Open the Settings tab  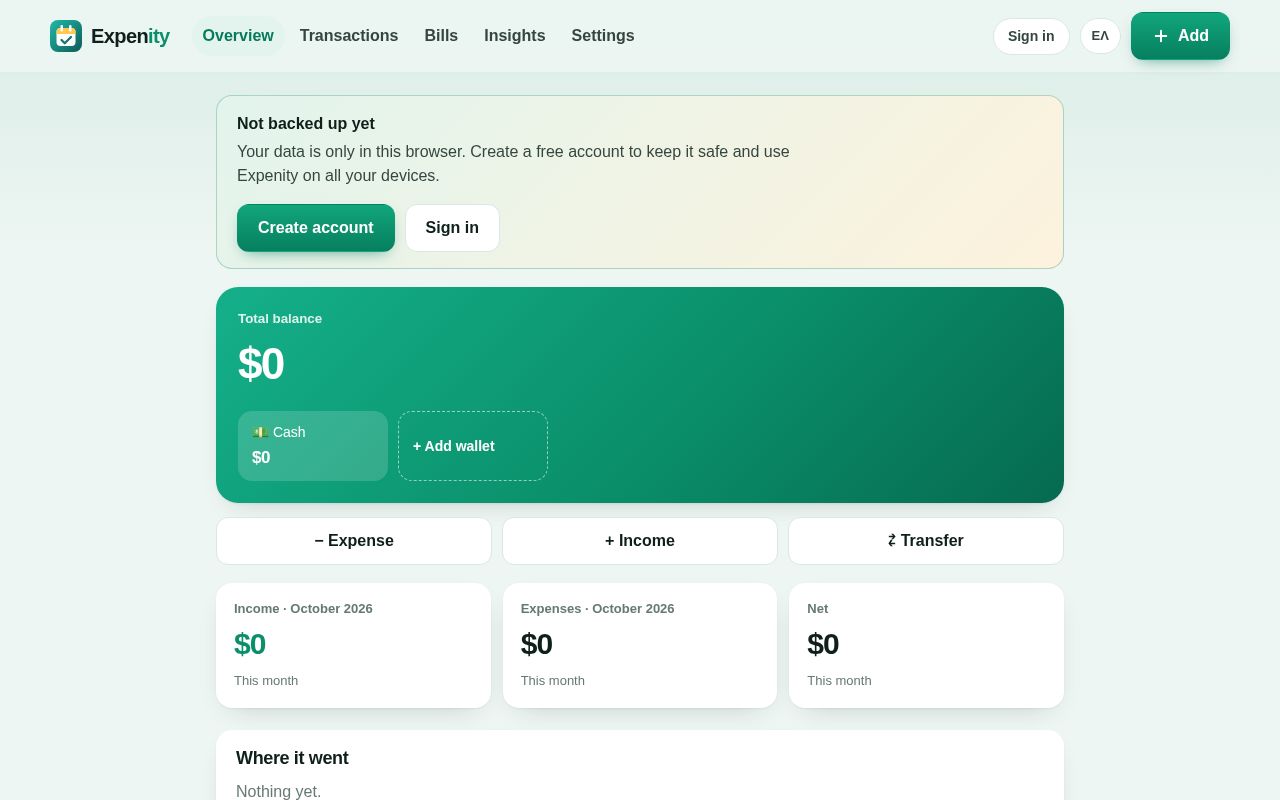(x=603, y=36)
